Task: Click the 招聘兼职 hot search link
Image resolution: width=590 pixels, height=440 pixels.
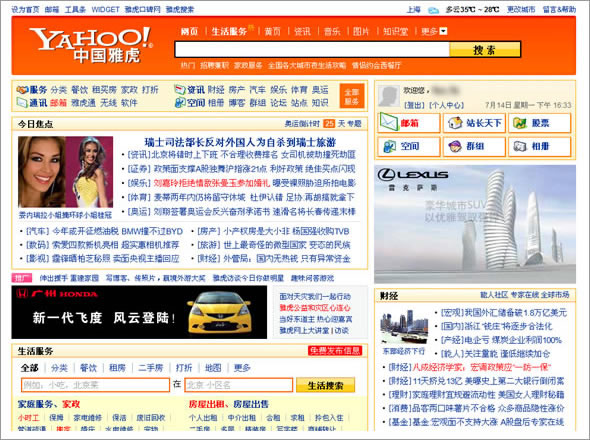Action: tap(214, 65)
